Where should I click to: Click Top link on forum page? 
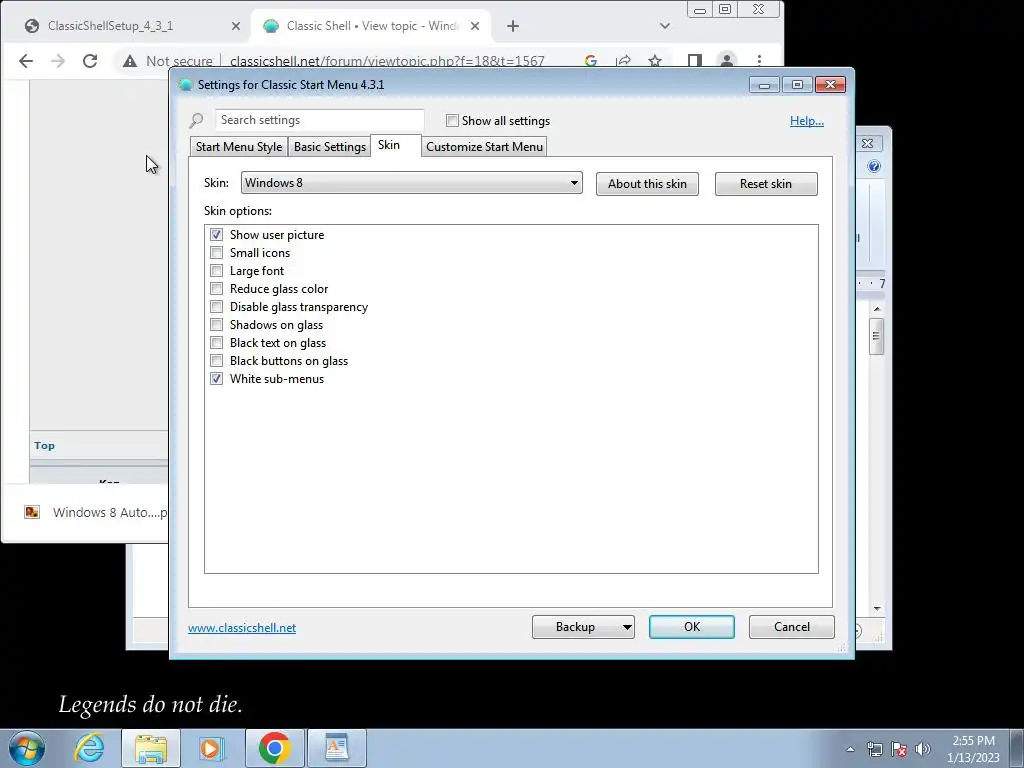coord(44,445)
